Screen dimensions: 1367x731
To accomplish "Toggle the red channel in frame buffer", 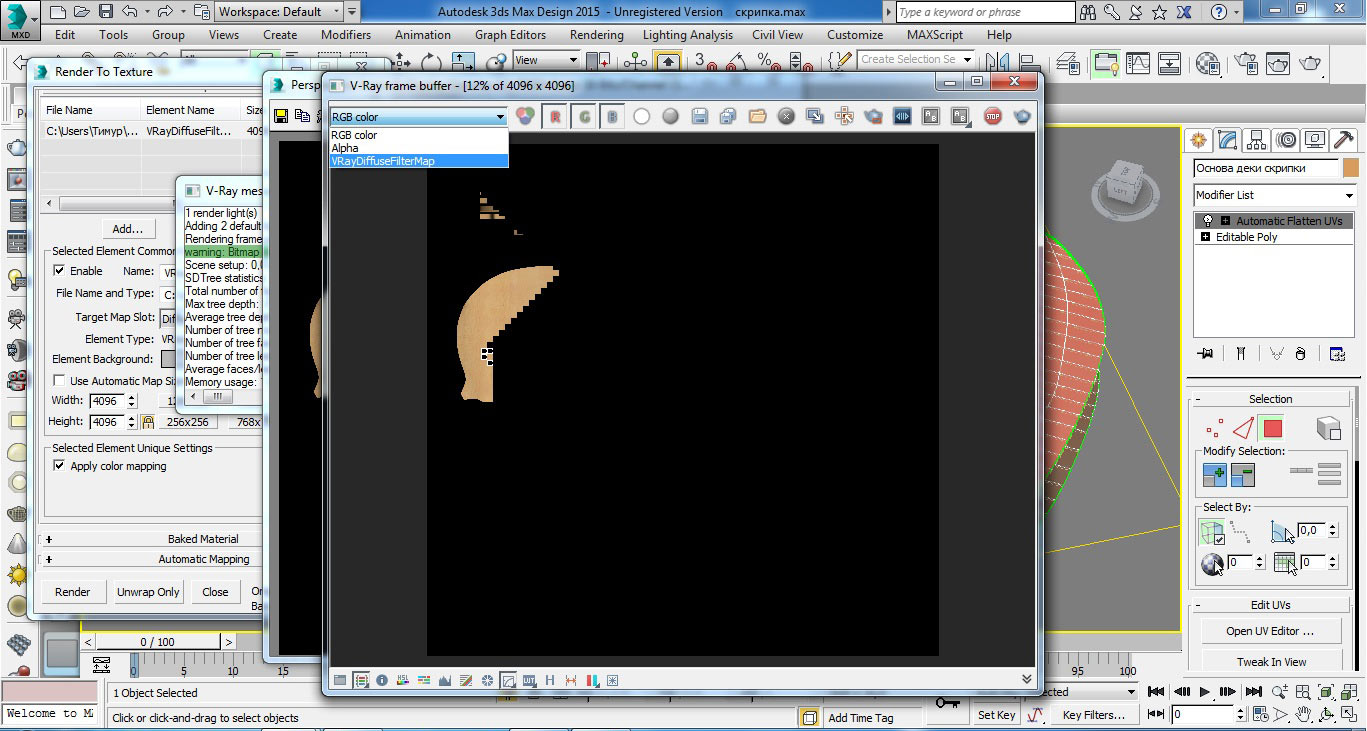I will [555, 117].
